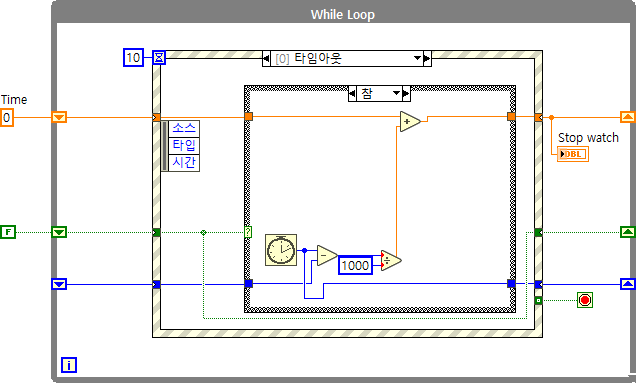The height and width of the screenshot is (383, 636).
Task: Click the False boolean constant
Action: tap(8, 232)
